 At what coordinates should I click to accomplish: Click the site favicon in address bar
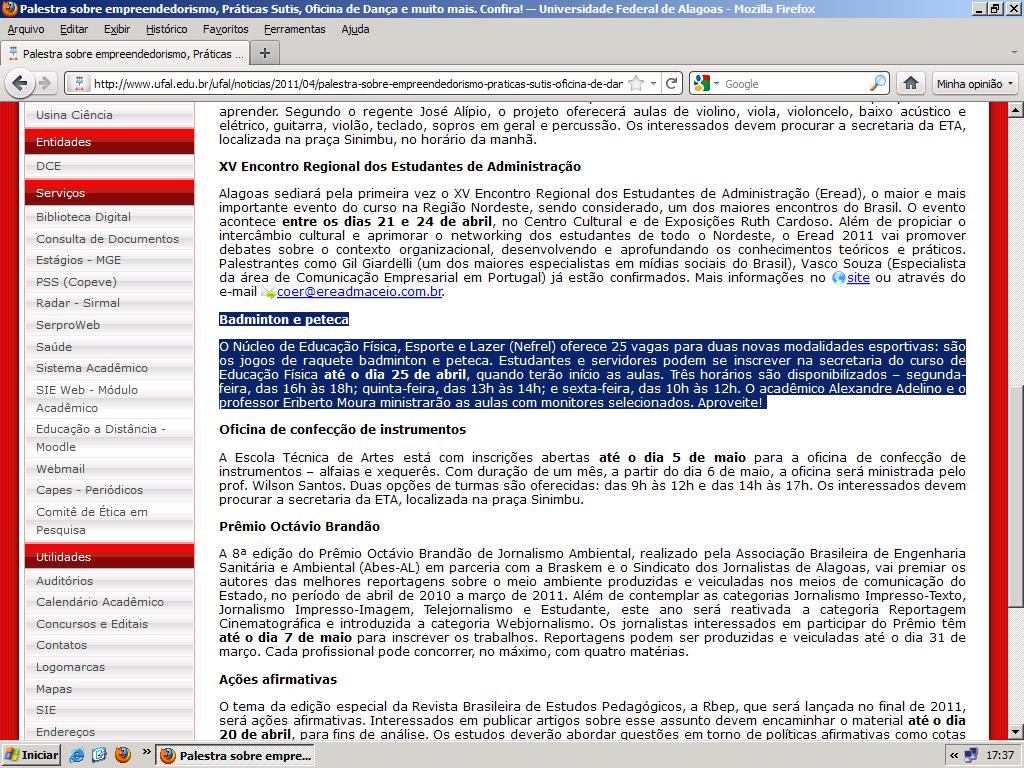point(80,84)
